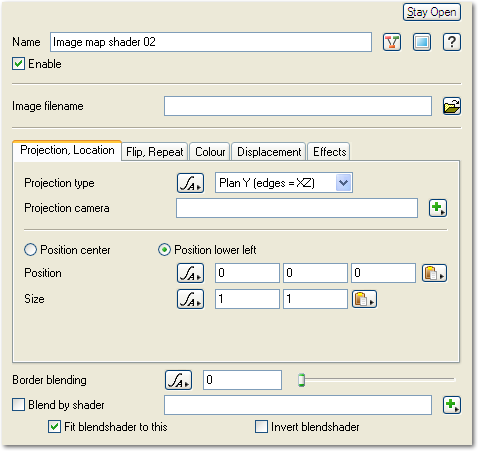
Task: Switch to the Displacement tab
Action: [x=269, y=152]
